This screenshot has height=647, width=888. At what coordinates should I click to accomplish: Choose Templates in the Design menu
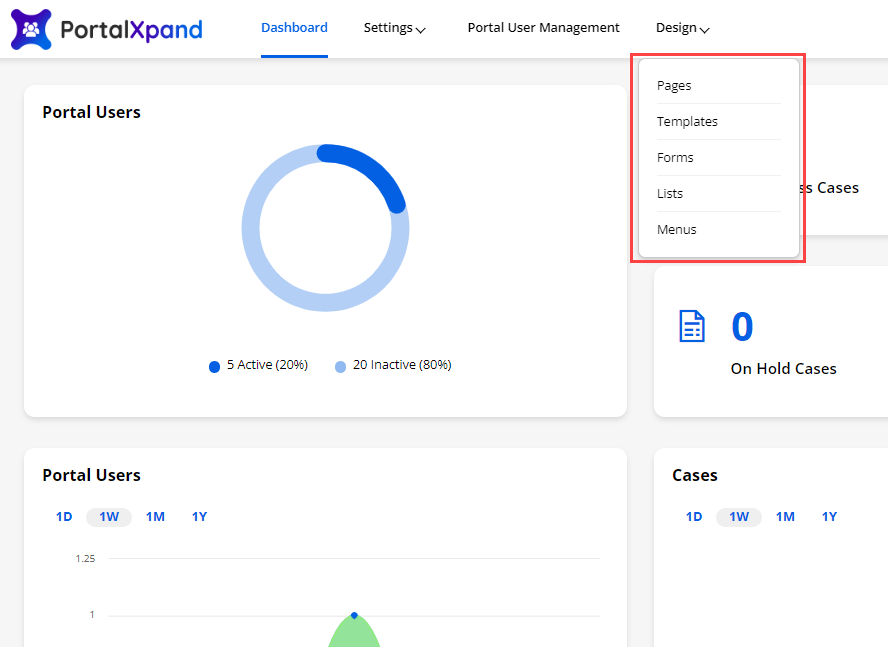click(687, 122)
